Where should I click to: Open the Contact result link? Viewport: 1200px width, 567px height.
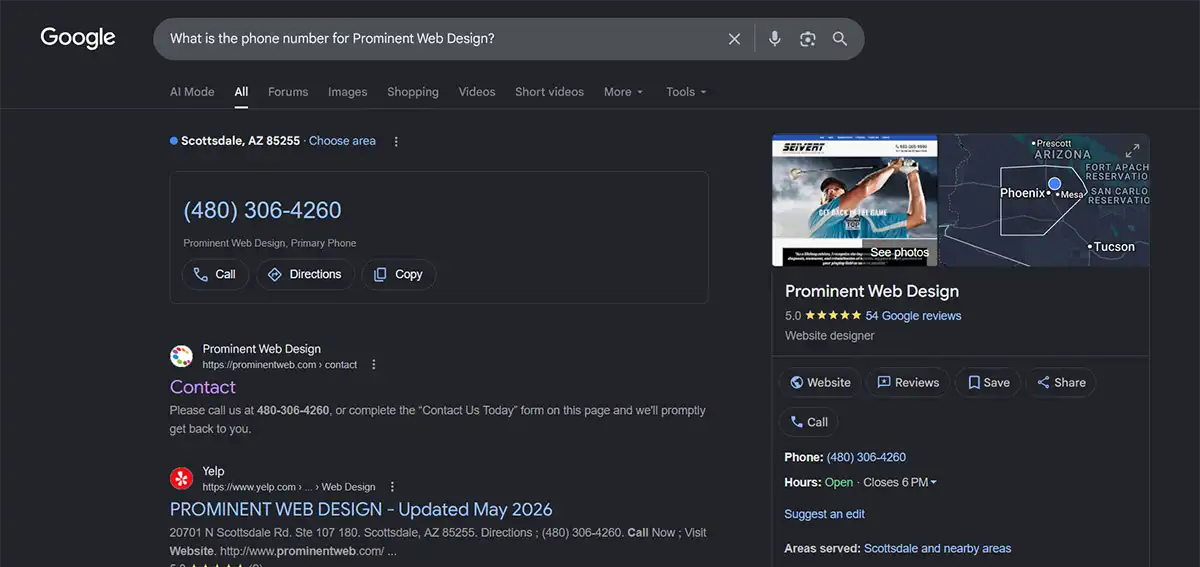coord(203,387)
